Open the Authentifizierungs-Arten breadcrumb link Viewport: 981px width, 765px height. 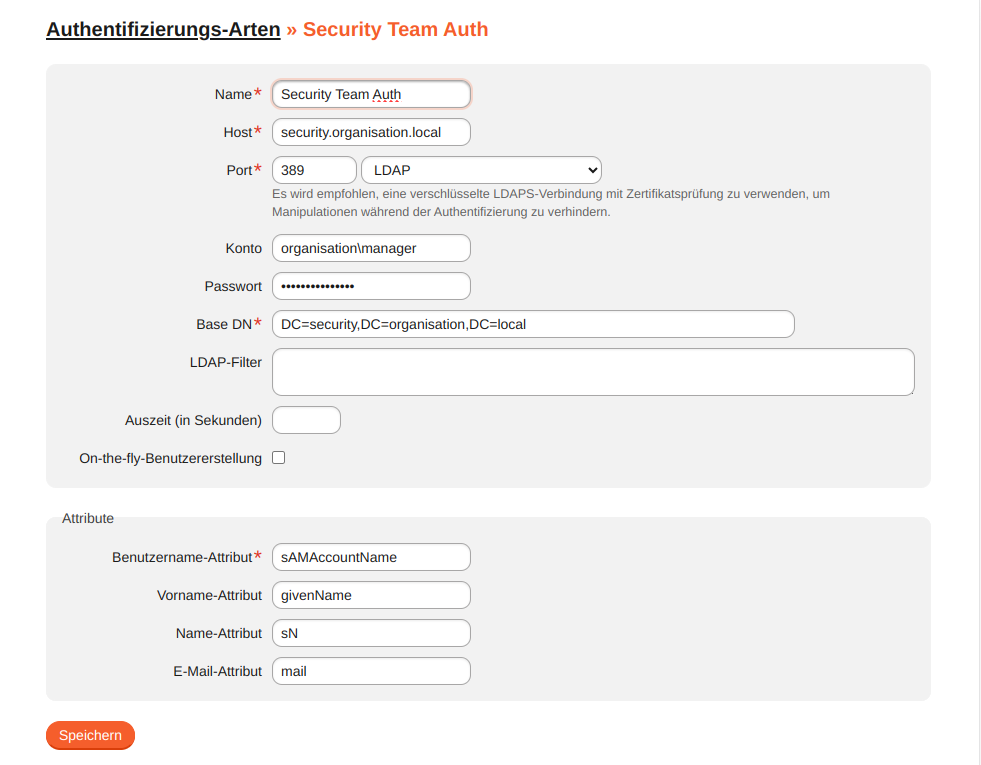(163, 29)
